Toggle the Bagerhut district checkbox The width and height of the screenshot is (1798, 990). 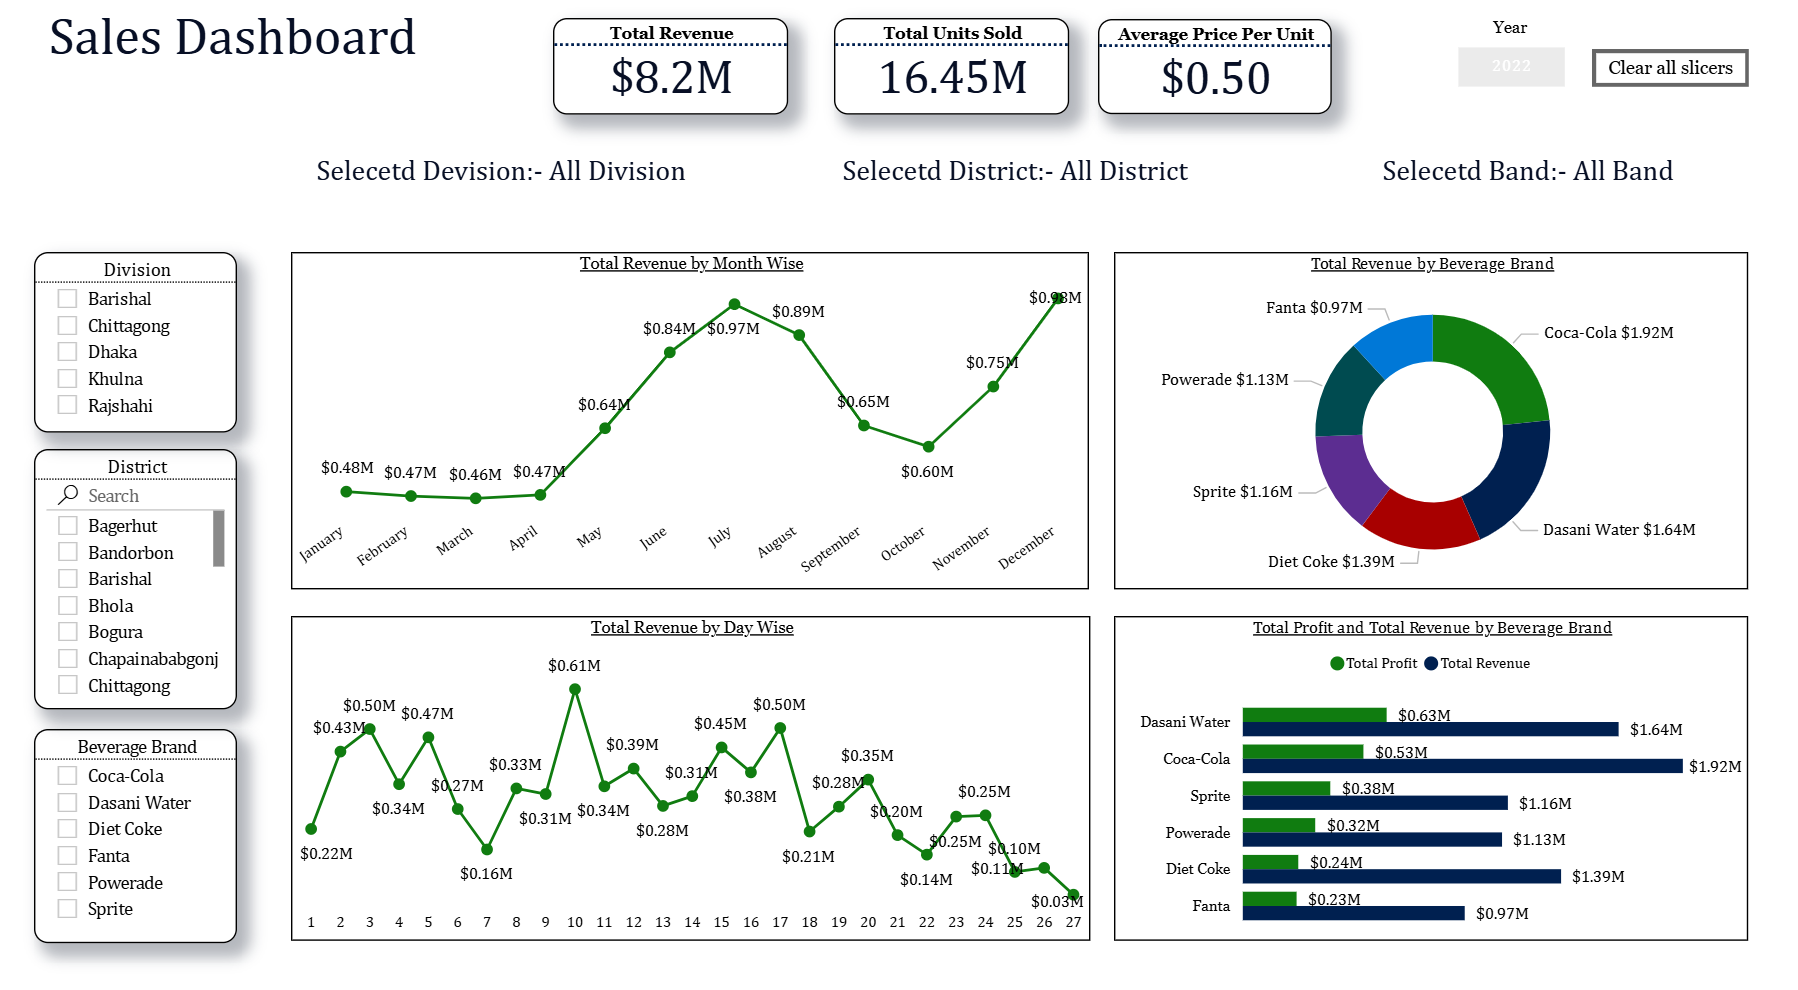pos(68,526)
